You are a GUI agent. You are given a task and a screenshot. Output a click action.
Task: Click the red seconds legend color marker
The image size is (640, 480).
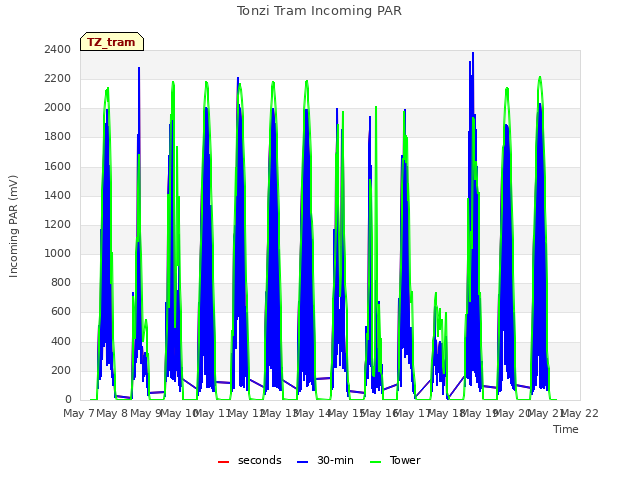224,462
